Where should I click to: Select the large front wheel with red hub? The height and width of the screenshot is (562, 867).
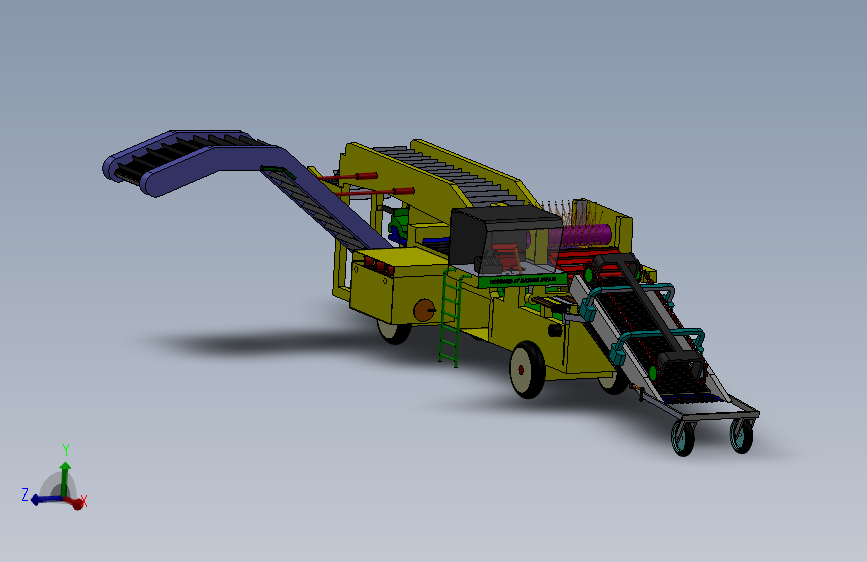tap(527, 370)
